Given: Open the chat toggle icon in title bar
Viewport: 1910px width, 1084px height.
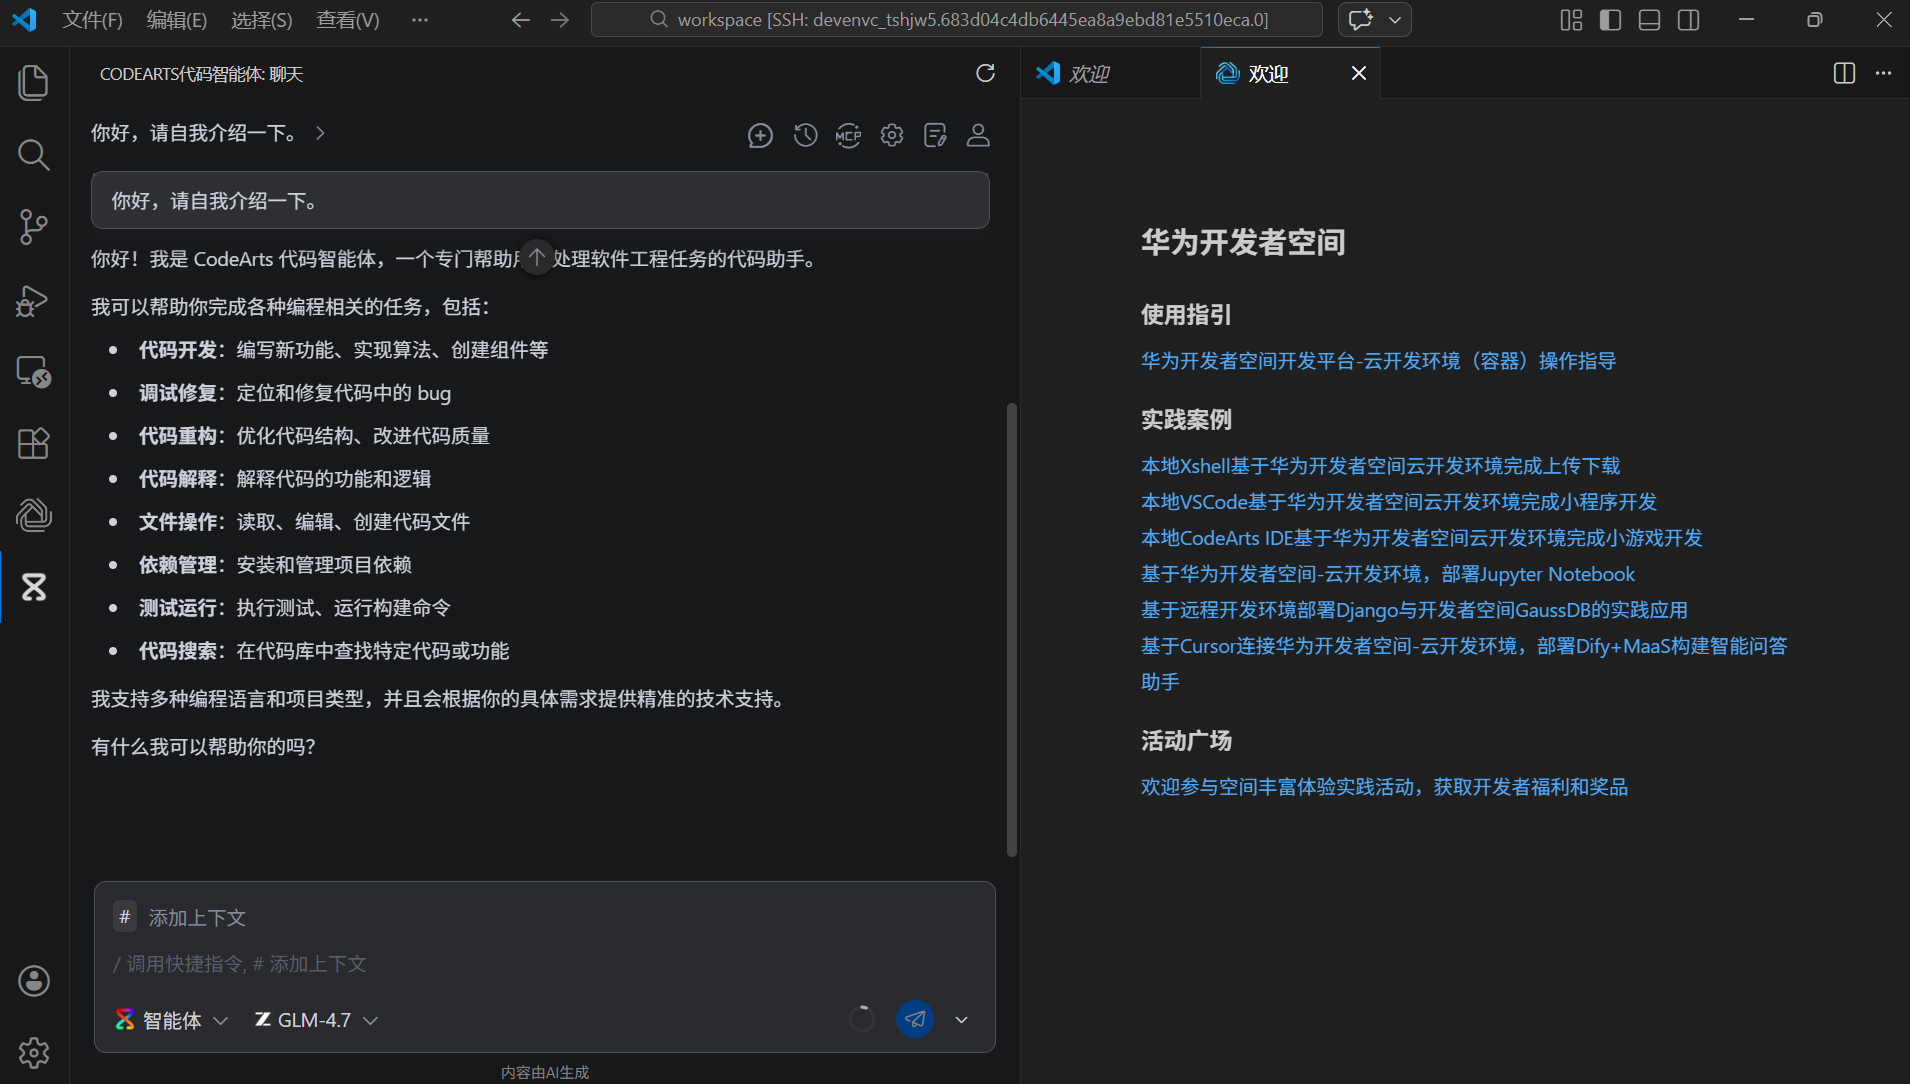Looking at the screenshot, I should 1360,20.
